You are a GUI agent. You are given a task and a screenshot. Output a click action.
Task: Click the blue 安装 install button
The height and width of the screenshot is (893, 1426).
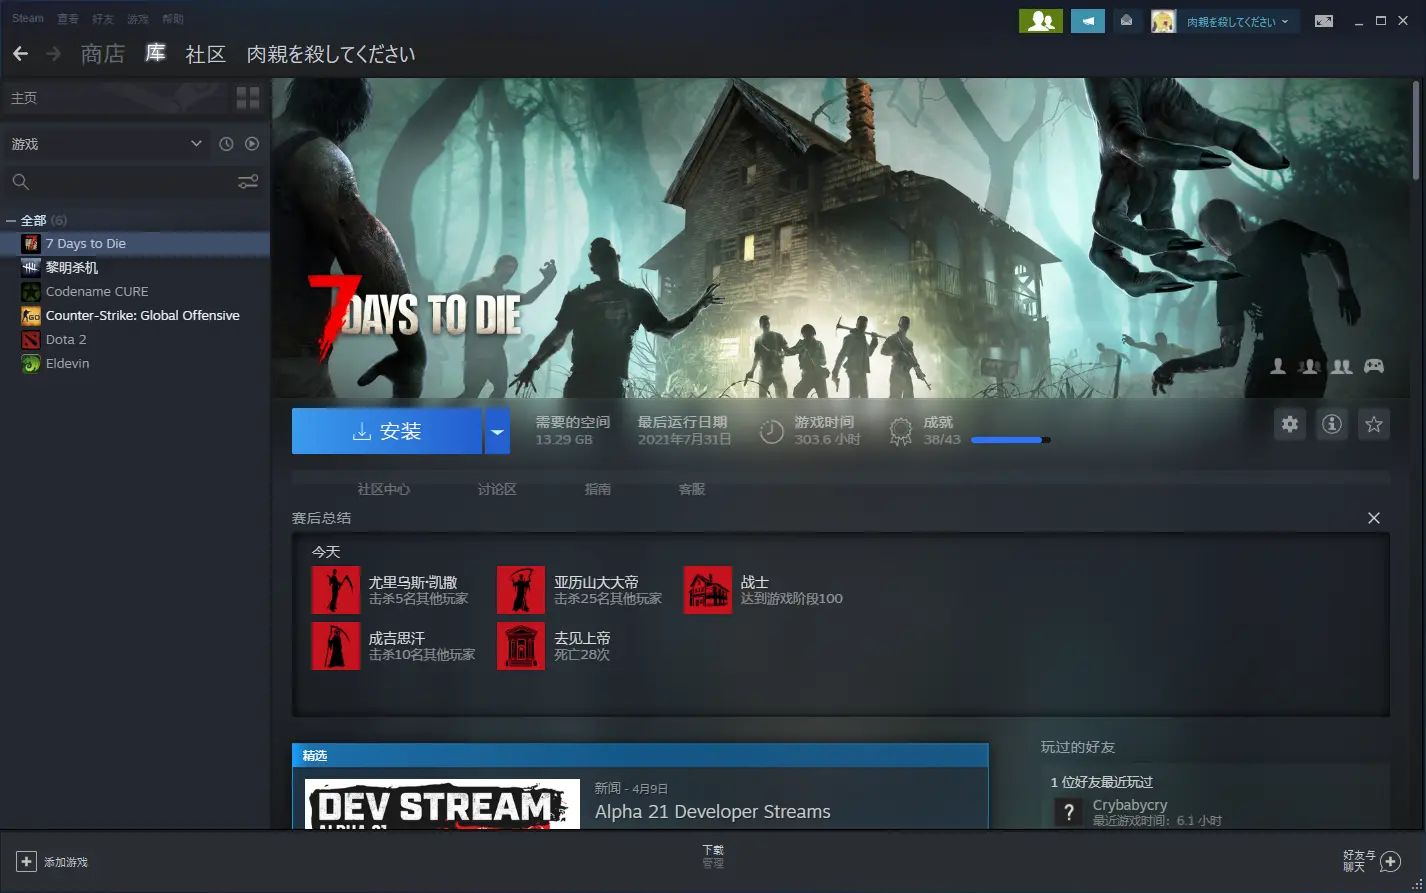[x=387, y=431]
